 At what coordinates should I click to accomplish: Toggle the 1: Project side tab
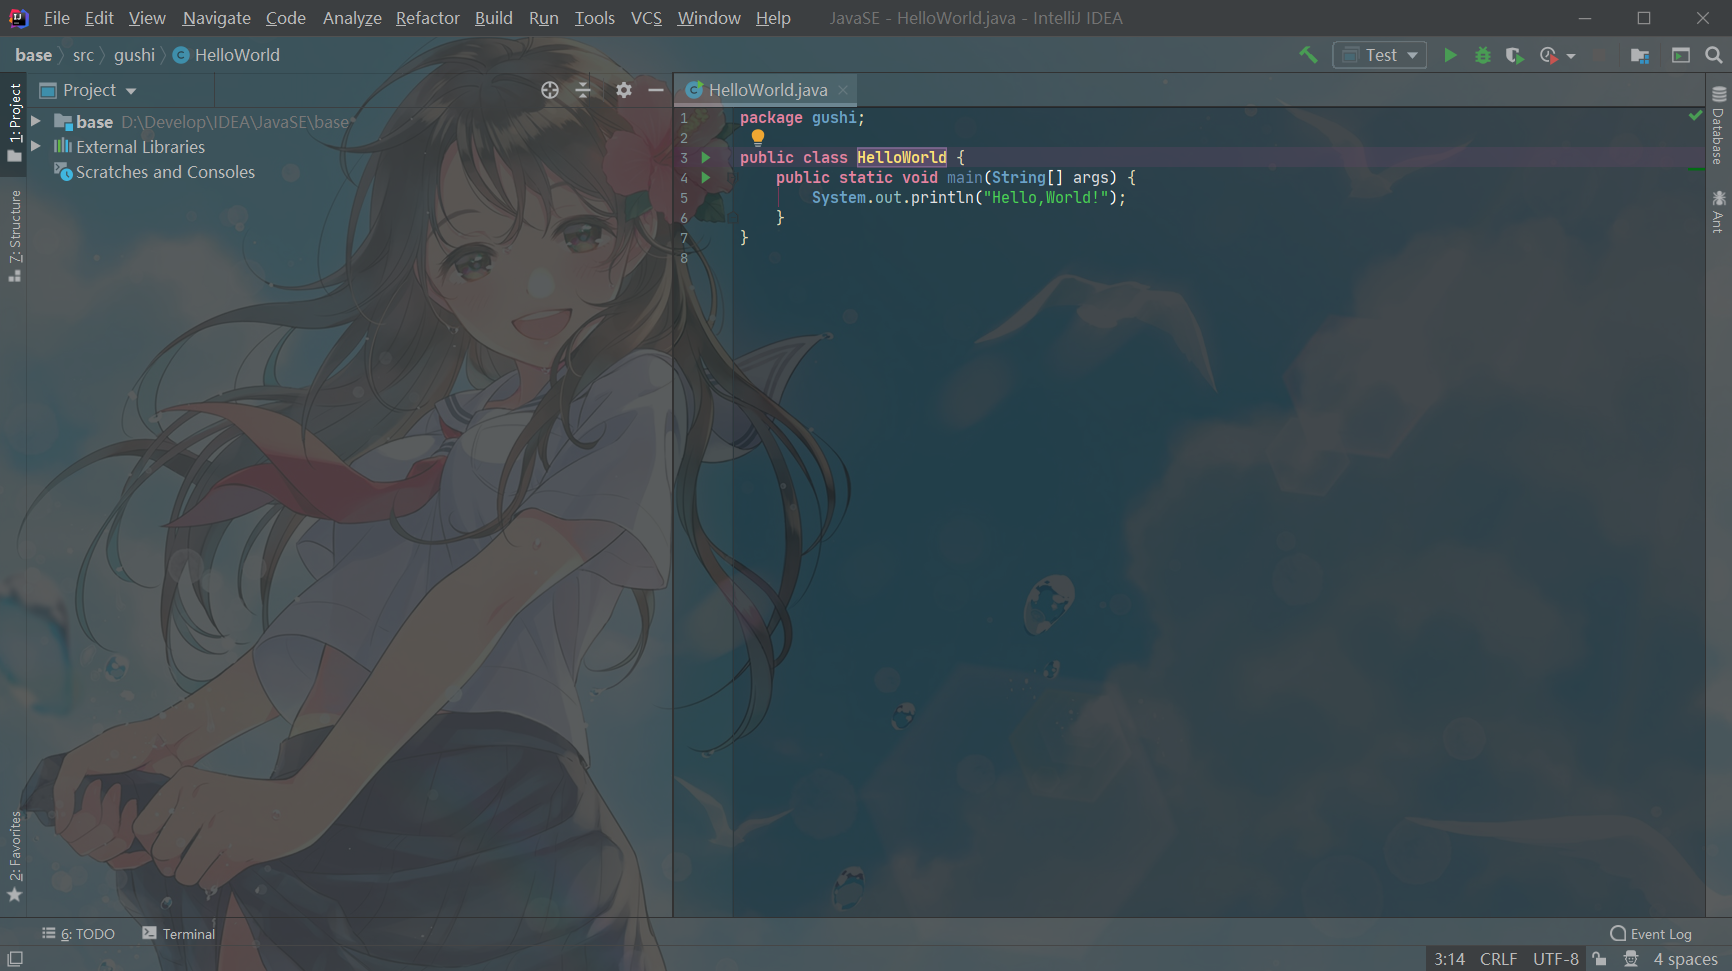pos(14,122)
